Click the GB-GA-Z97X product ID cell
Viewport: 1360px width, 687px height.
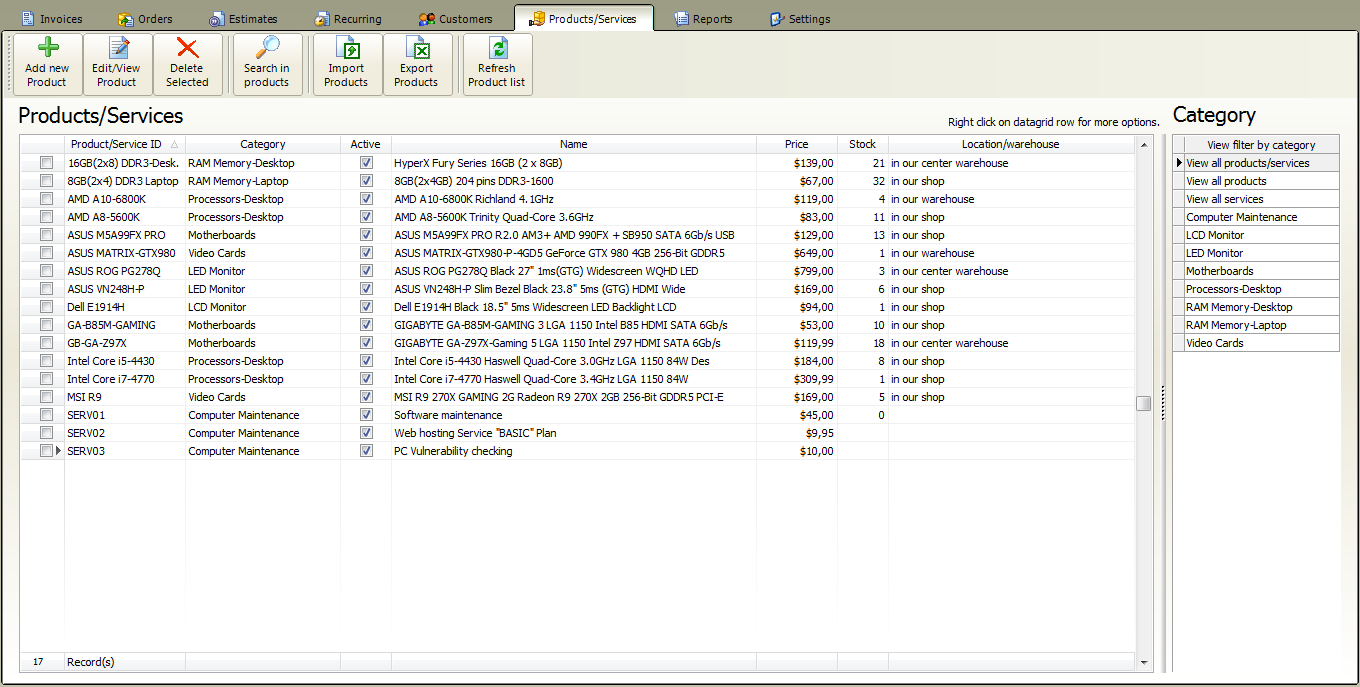[x=125, y=343]
